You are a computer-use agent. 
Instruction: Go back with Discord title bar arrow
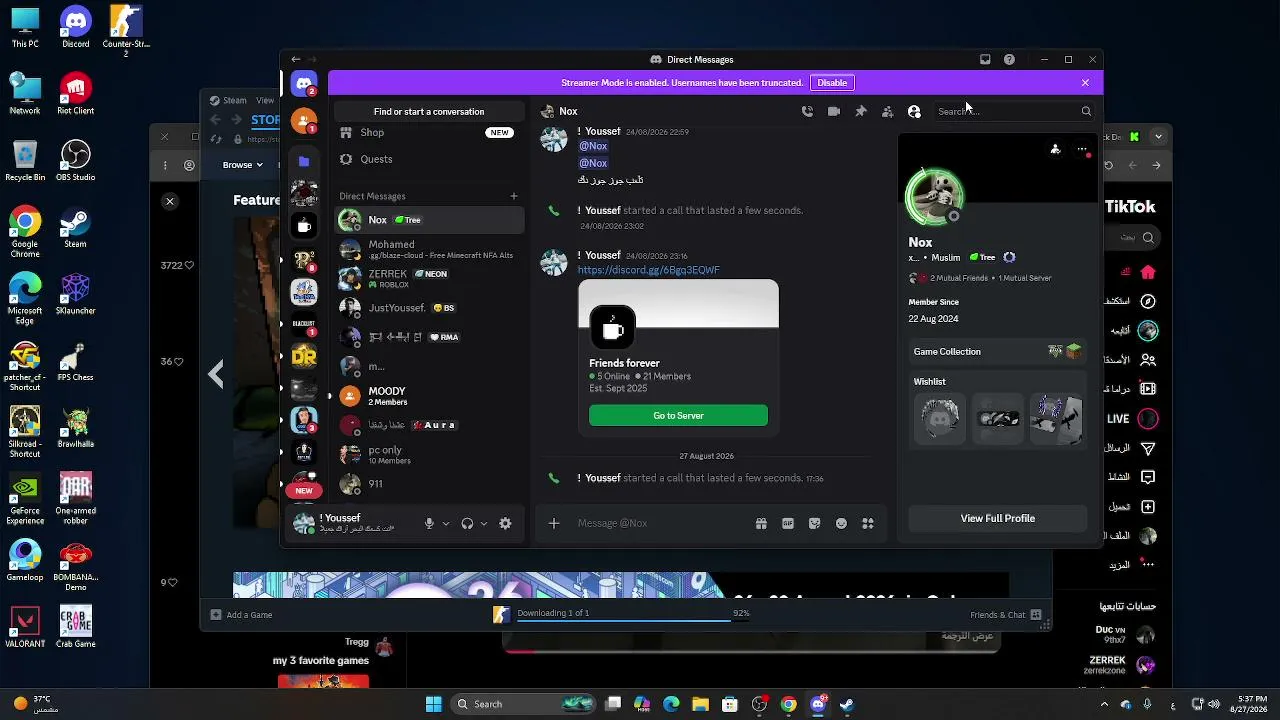pyautogui.click(x=295, y=60)
